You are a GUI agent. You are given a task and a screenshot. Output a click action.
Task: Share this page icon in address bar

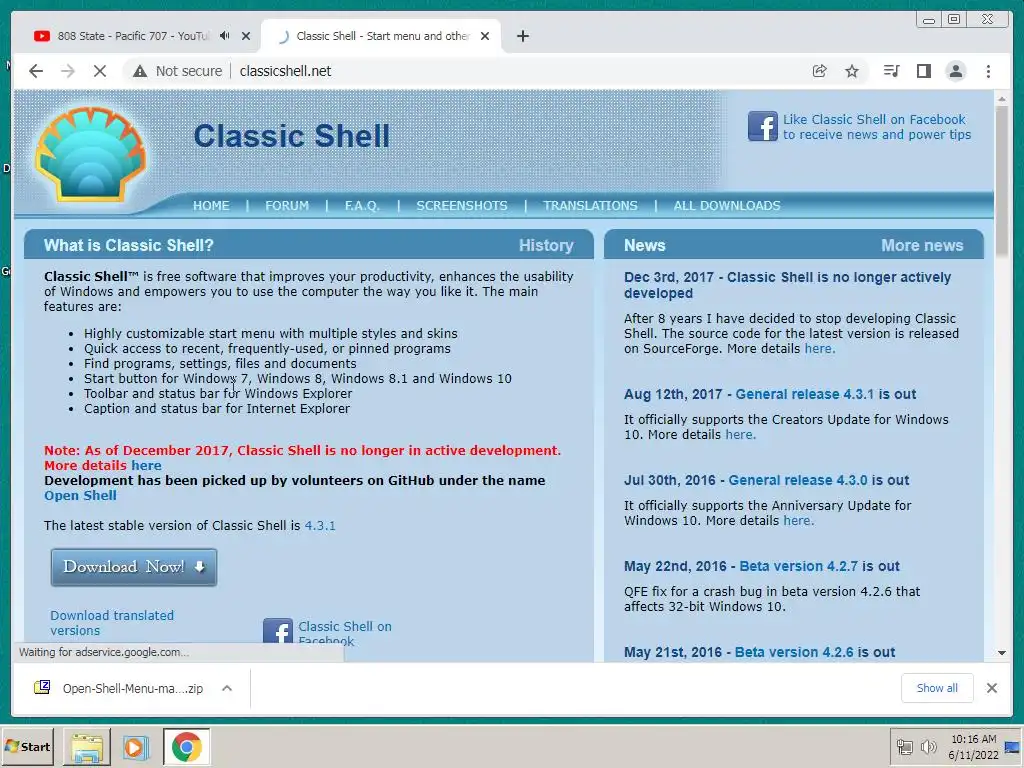click(819, 71)
